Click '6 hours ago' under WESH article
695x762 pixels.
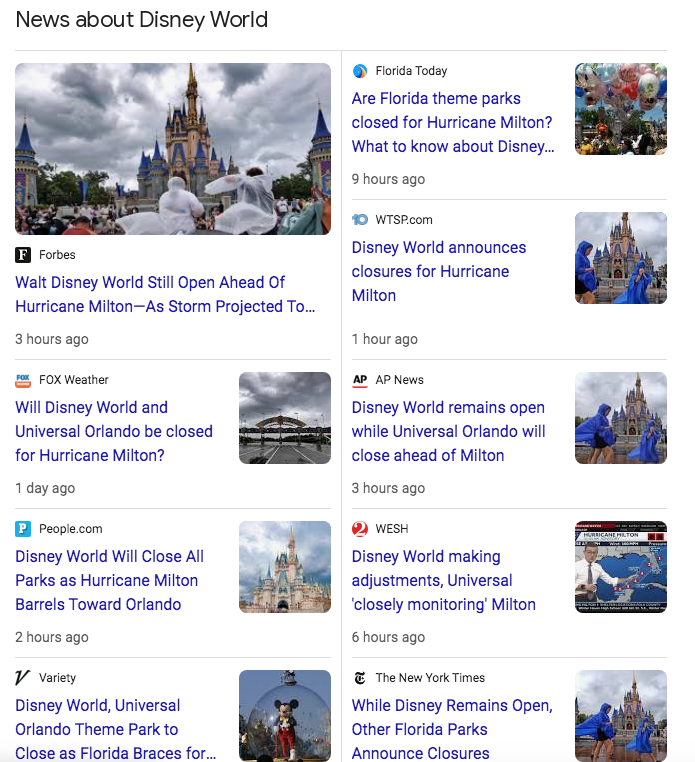point(388,637)
